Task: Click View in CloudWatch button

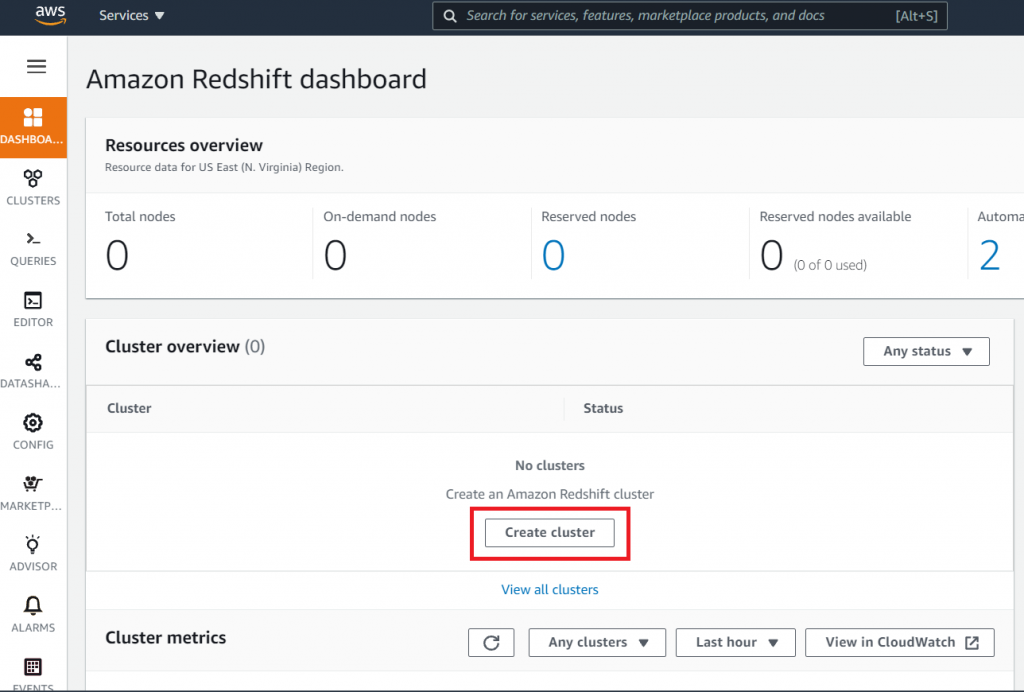Action: tap(900, 642)
